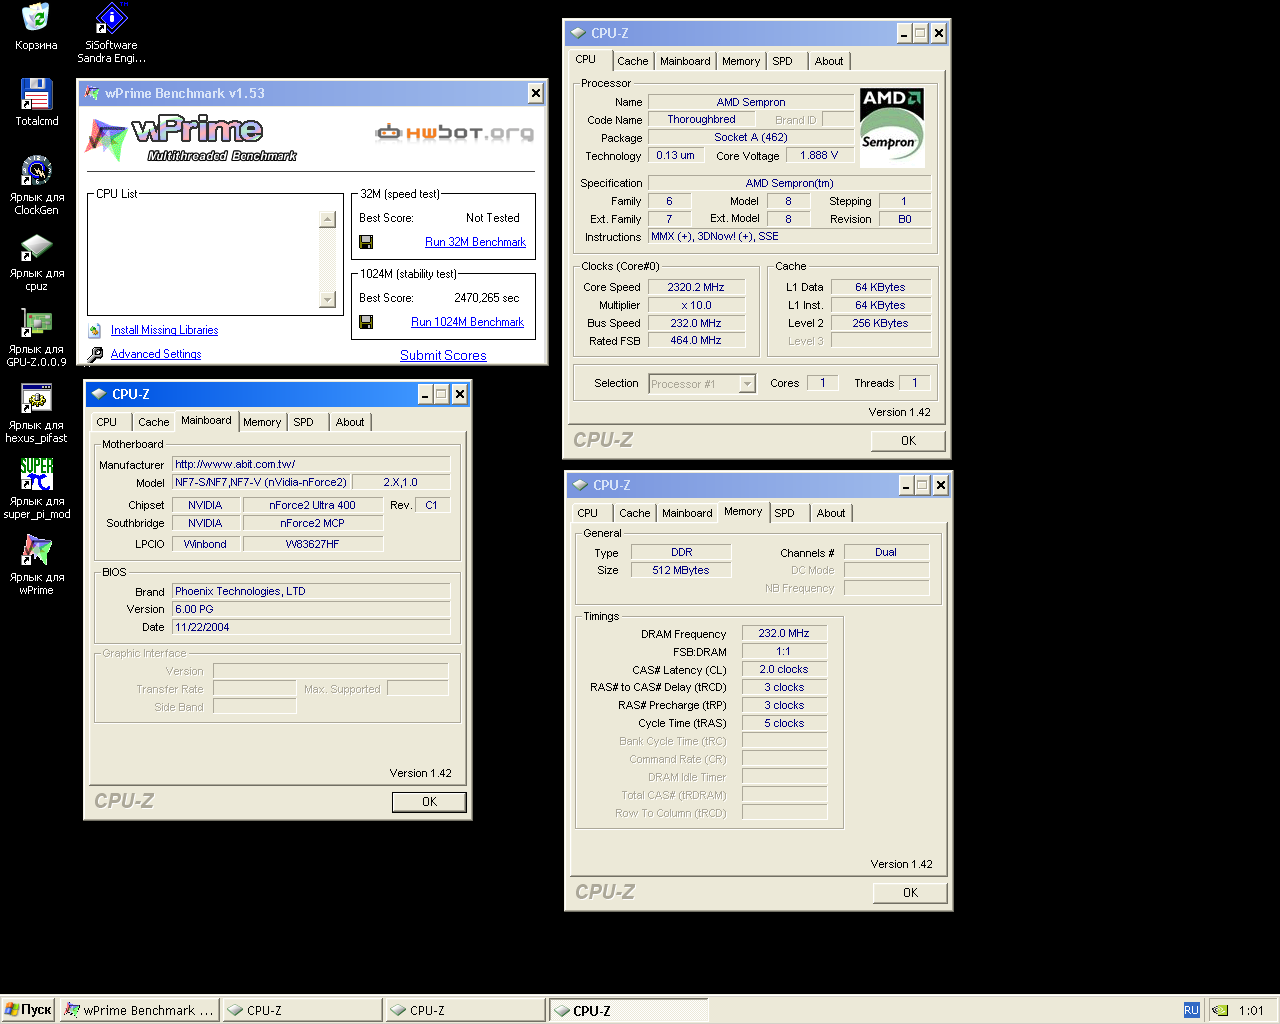The image size is (1280, 1024).
Task: Open the Advanced Settings link
Action: click(156, 354)
